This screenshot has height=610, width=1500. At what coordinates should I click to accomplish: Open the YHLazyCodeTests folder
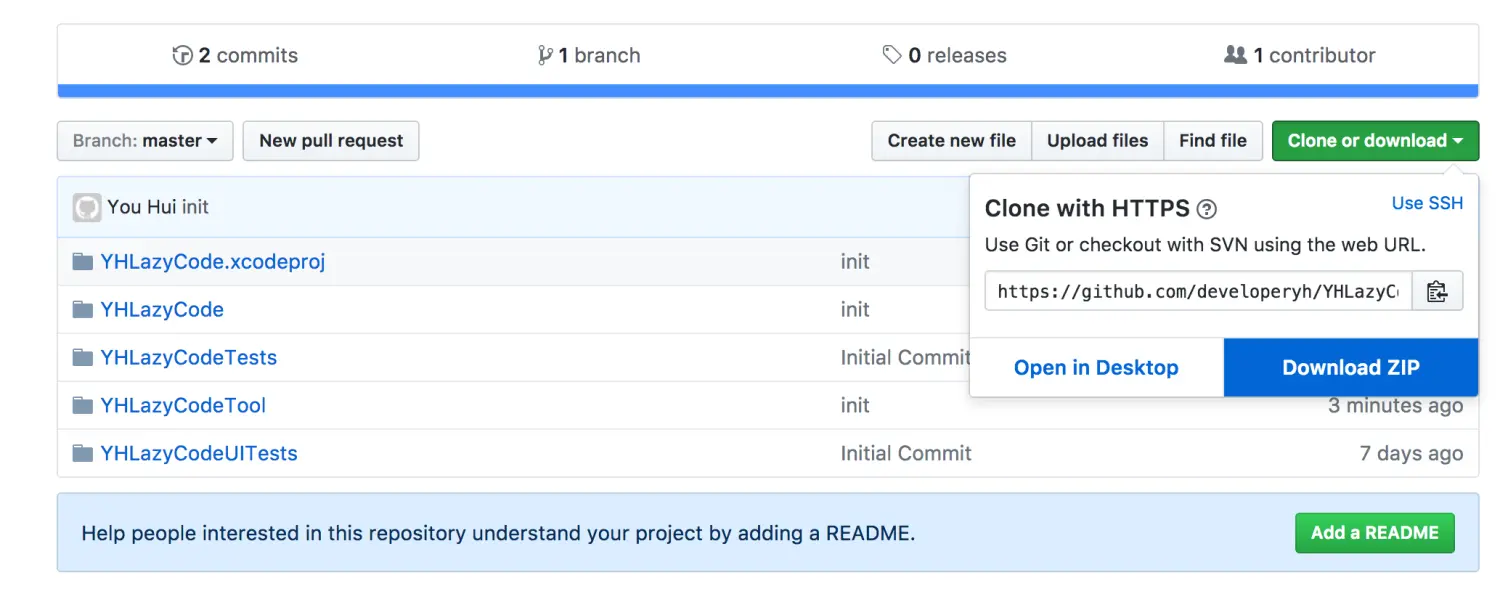(x=189, y=358)
